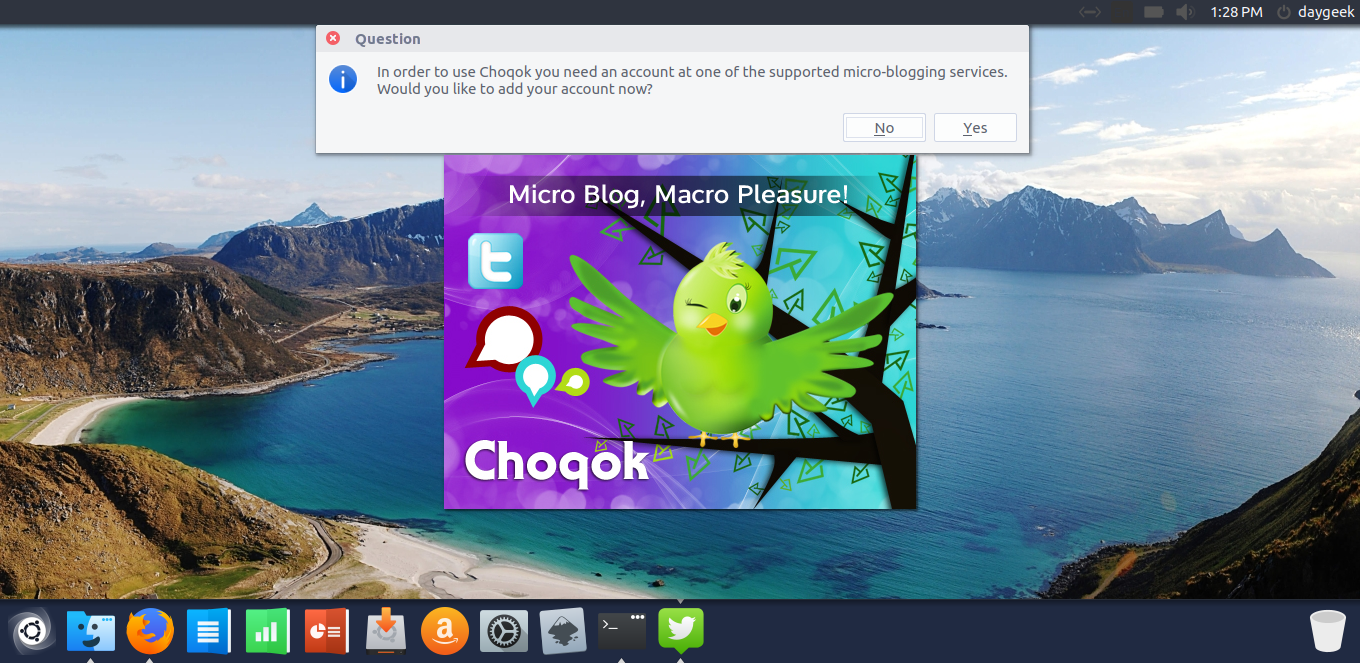This screenshot has width=1360, height=663.
Task: Open Amazon from the dock
Action: tap(444, 631)
